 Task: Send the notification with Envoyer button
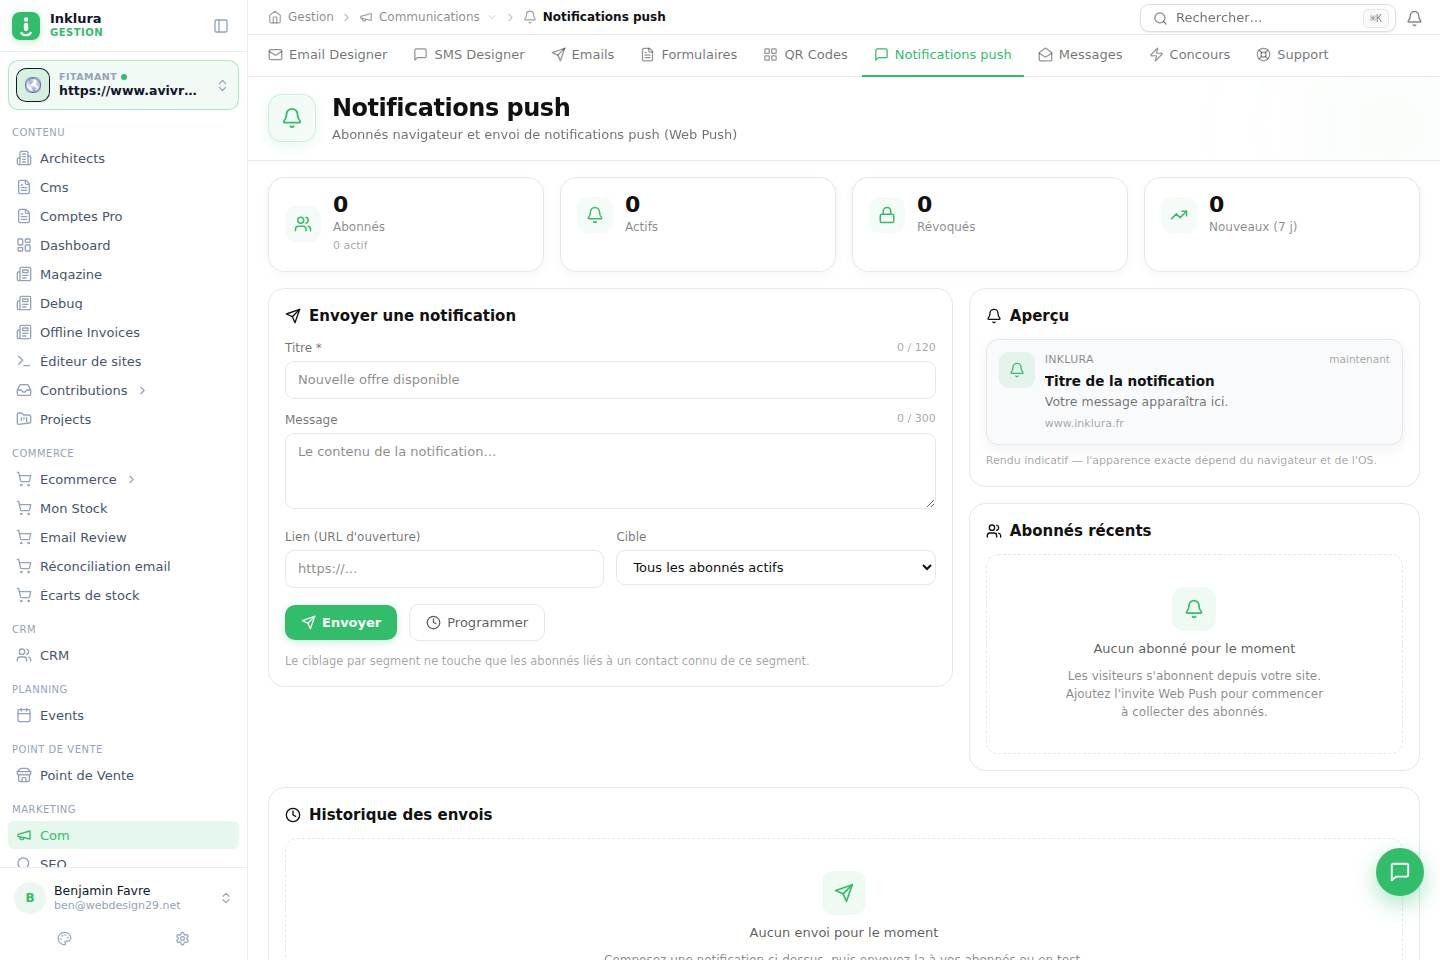(341, 622)
